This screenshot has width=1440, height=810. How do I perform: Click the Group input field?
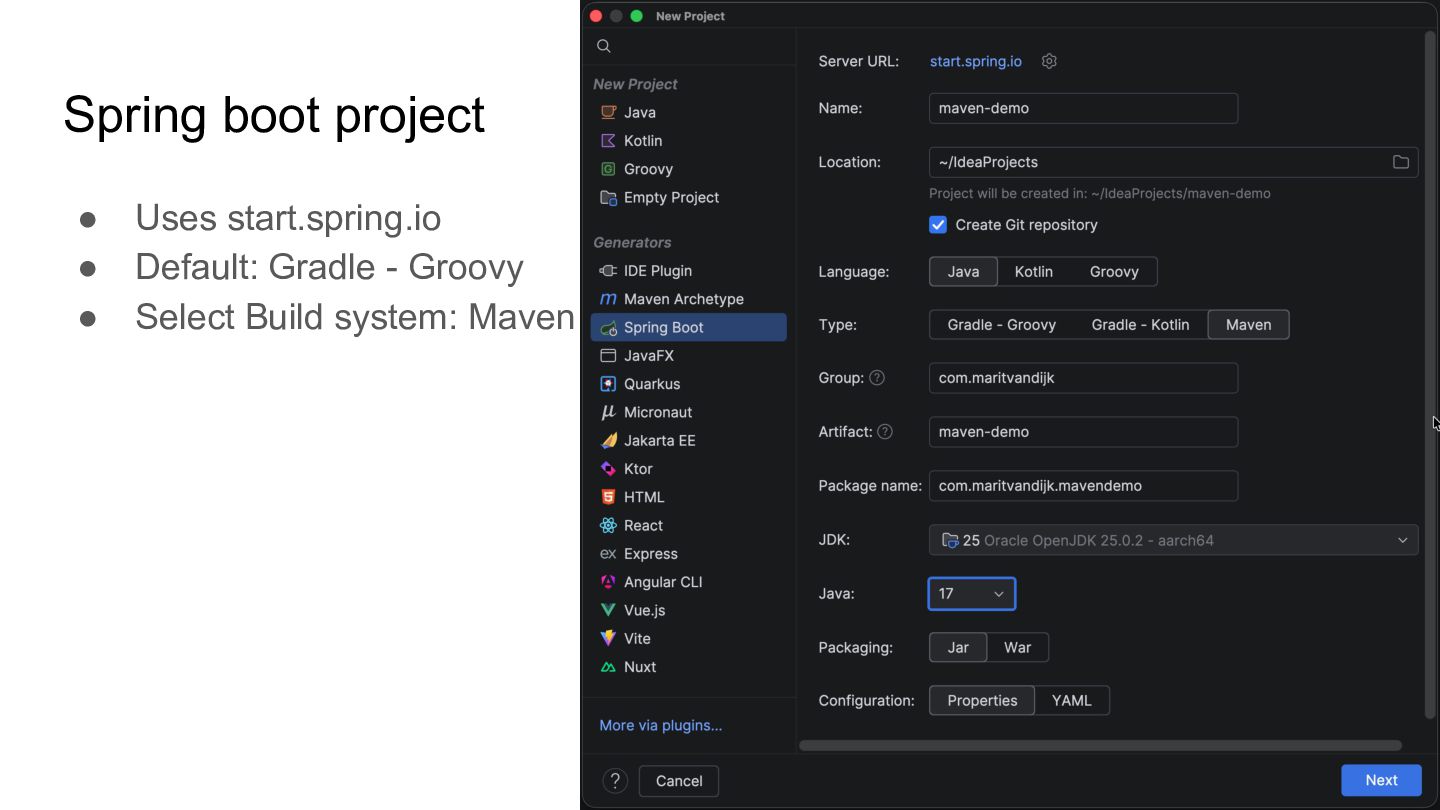click(x=1084, y=378)
